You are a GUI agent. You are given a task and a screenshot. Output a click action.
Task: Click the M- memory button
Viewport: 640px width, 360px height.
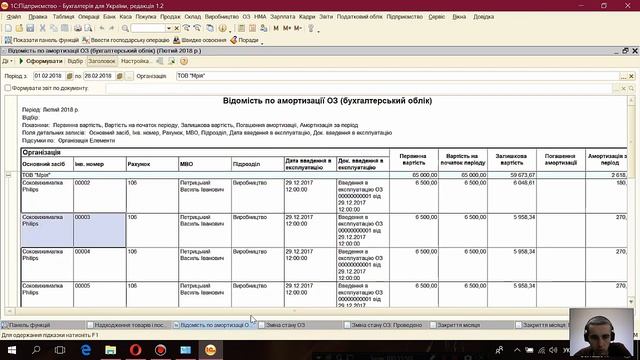point(298,28)
